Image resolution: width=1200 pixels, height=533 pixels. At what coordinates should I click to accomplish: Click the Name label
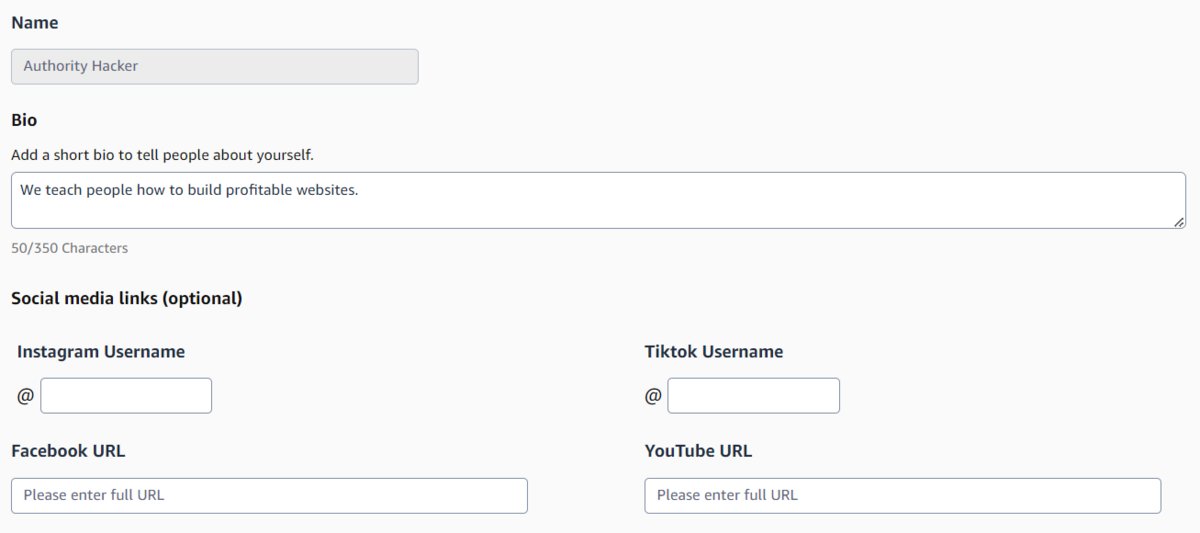35,22
